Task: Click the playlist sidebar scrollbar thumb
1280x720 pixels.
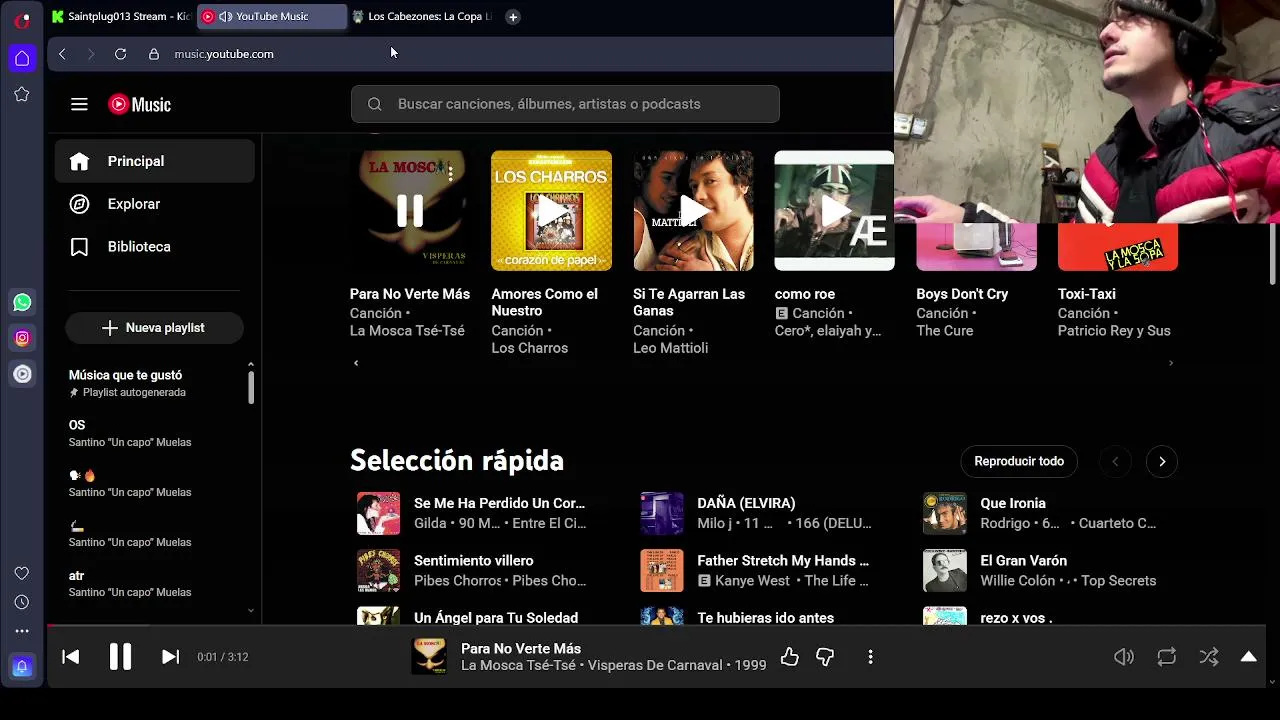Action: click(251, 386)
